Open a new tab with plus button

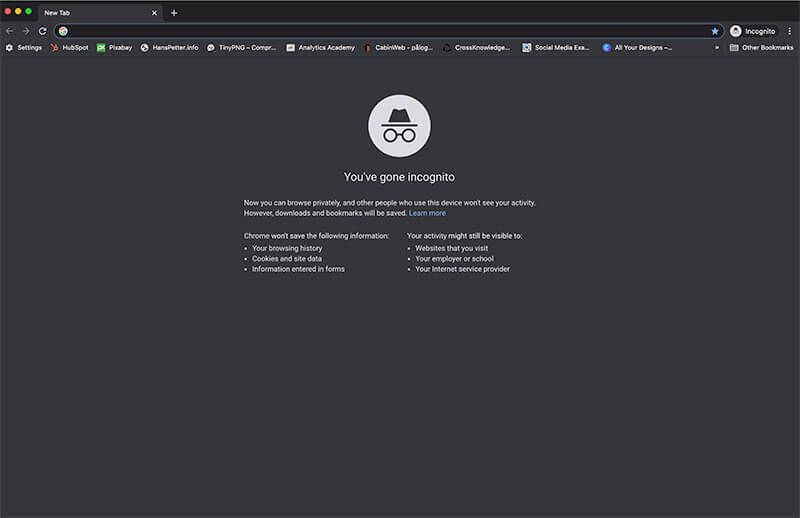pos(174,13)
